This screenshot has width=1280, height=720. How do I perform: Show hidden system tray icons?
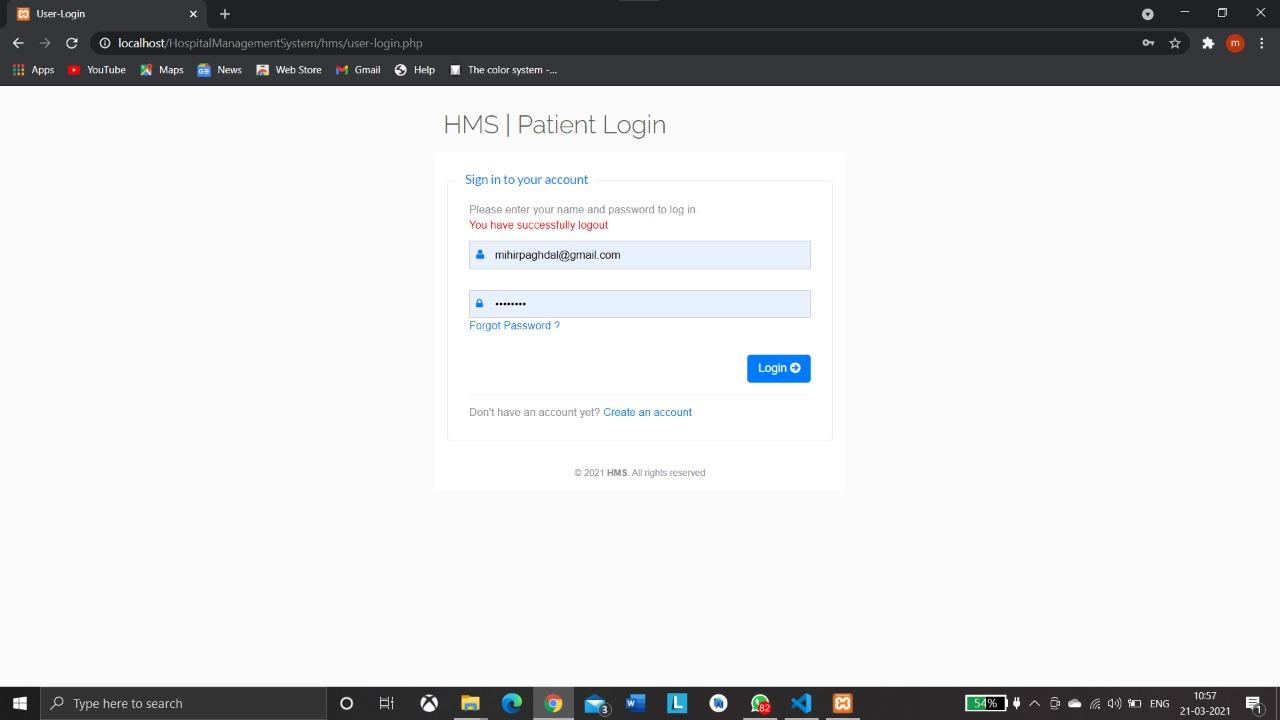click(x=1034, y=703)
